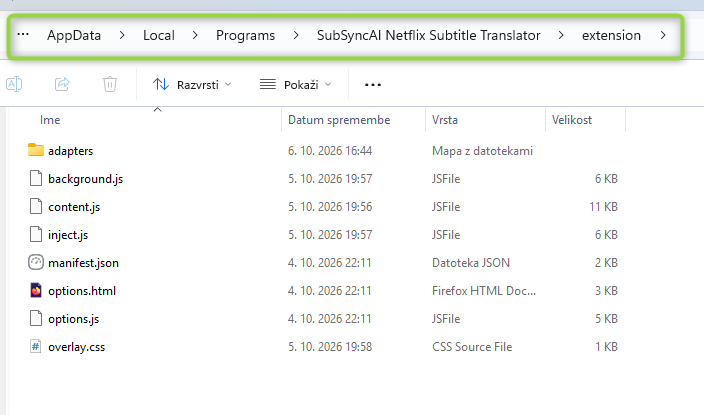Click the 5 KB size cell
Screen dimensions: 704x415
click(x=606, y=319)
